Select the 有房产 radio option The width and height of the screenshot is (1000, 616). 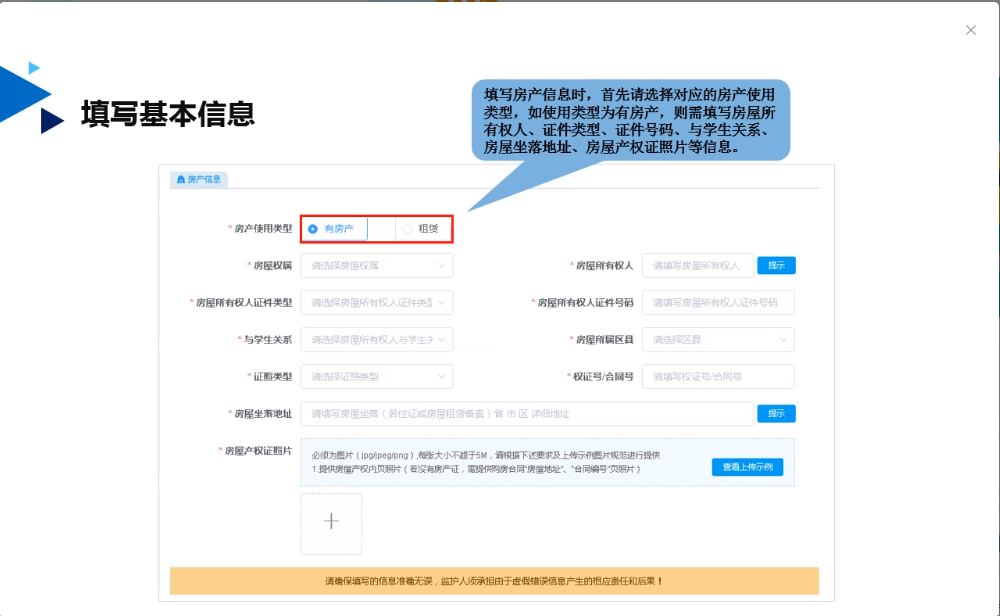tap(313, 229)
